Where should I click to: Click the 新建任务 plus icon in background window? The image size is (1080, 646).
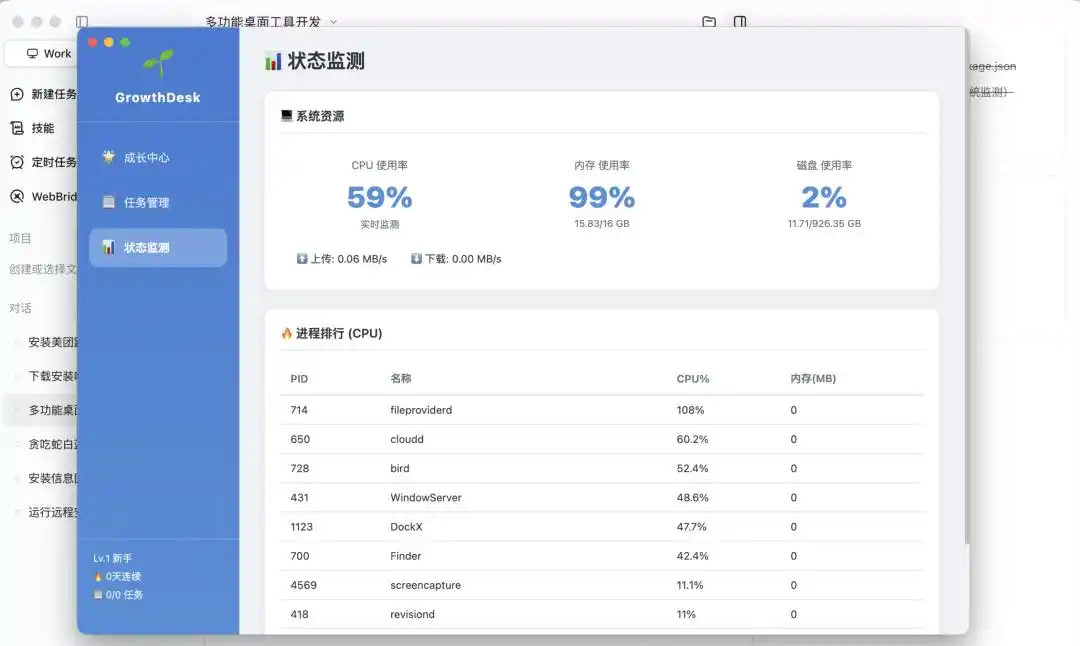17,94
